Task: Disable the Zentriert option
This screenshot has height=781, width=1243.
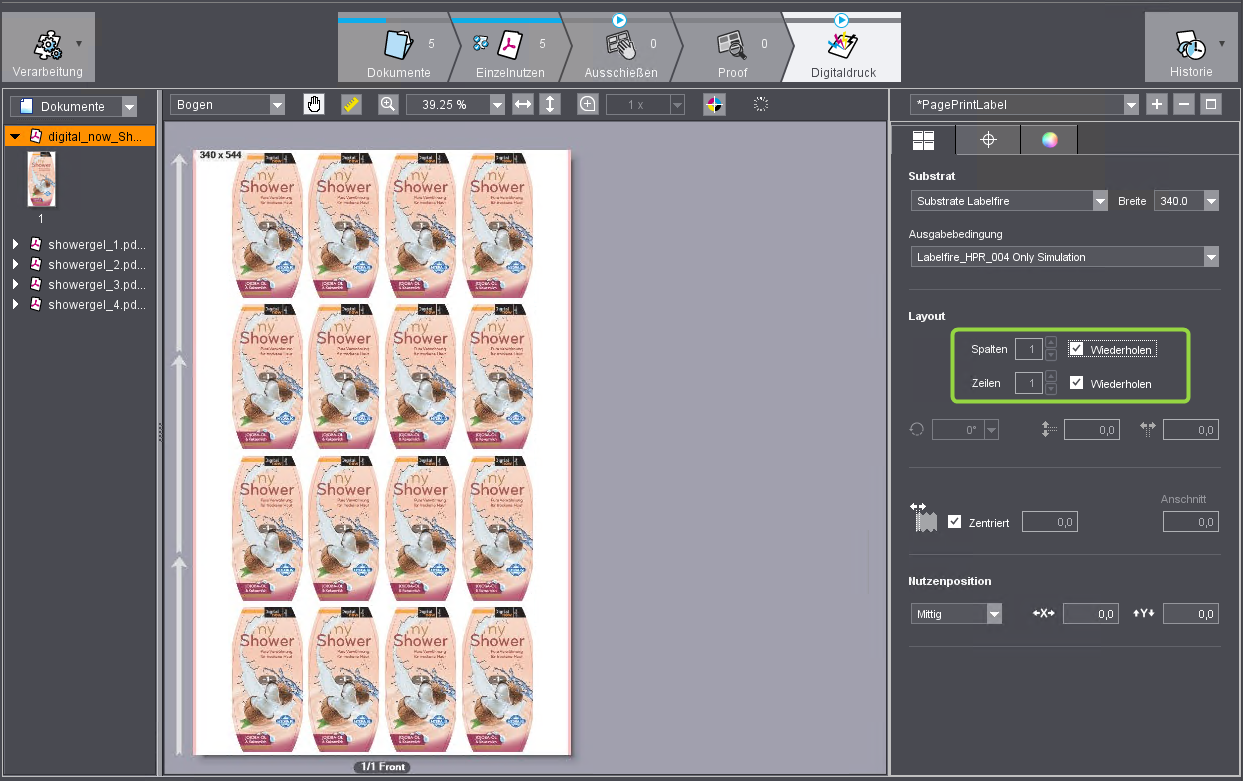Action: point(954,521)
